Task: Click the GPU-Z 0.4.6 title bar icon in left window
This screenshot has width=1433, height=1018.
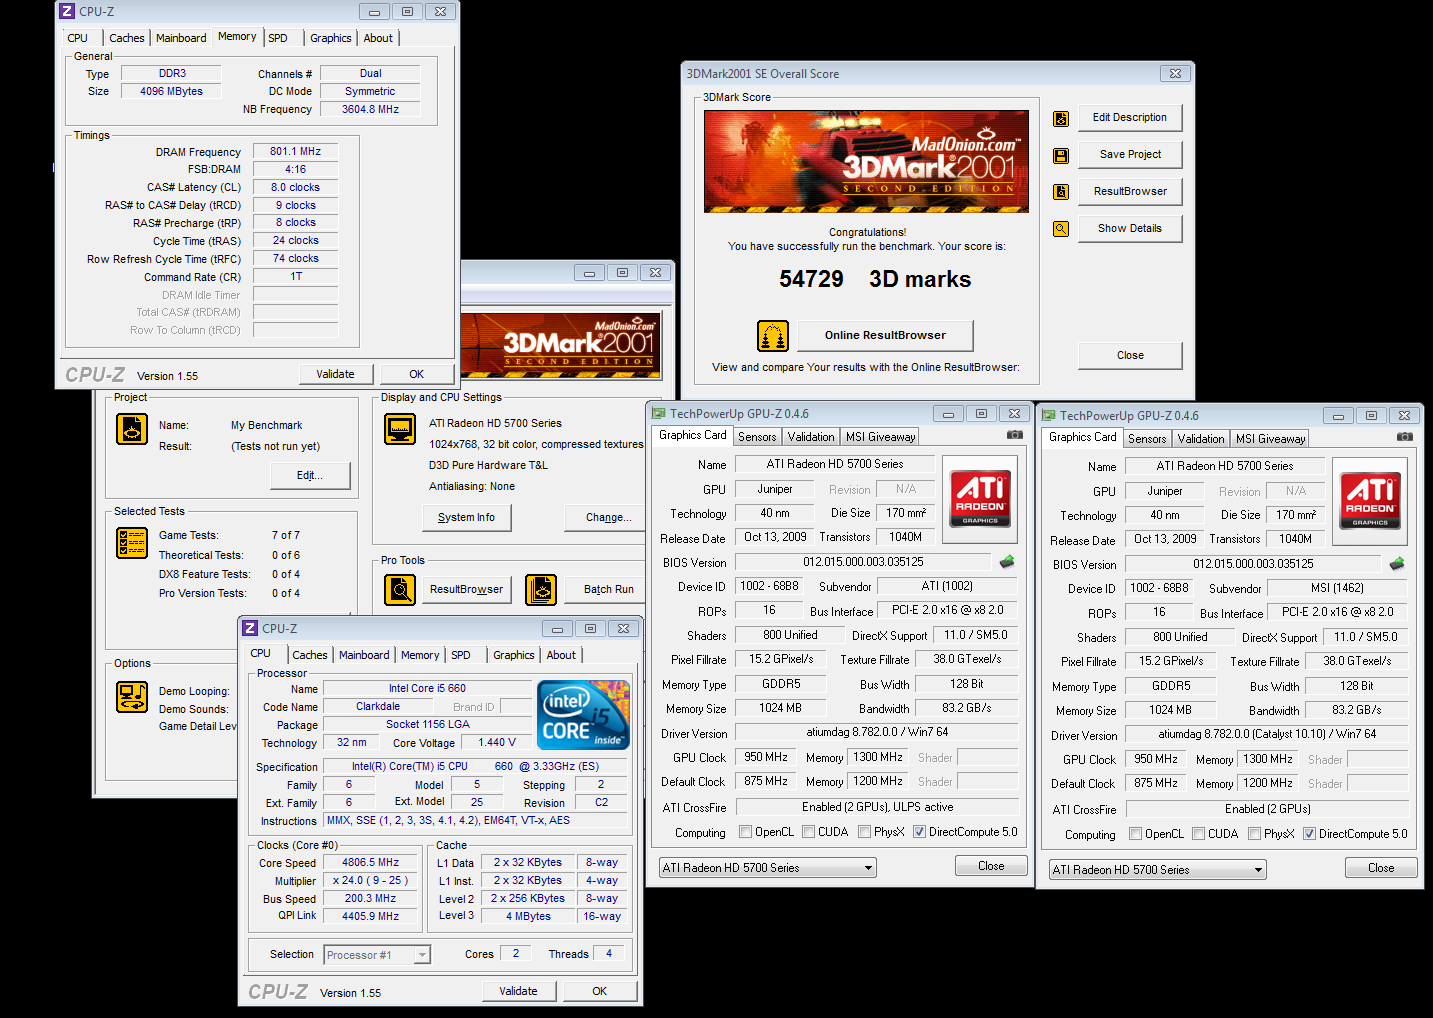Action: (x=658, y=413)
